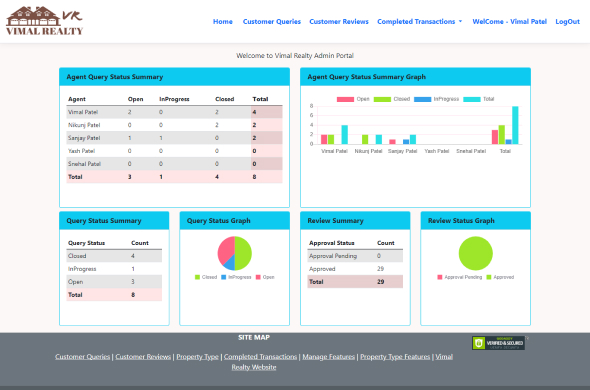Click the Agent Query Status Summary Graph header

(x=415, y=77)
